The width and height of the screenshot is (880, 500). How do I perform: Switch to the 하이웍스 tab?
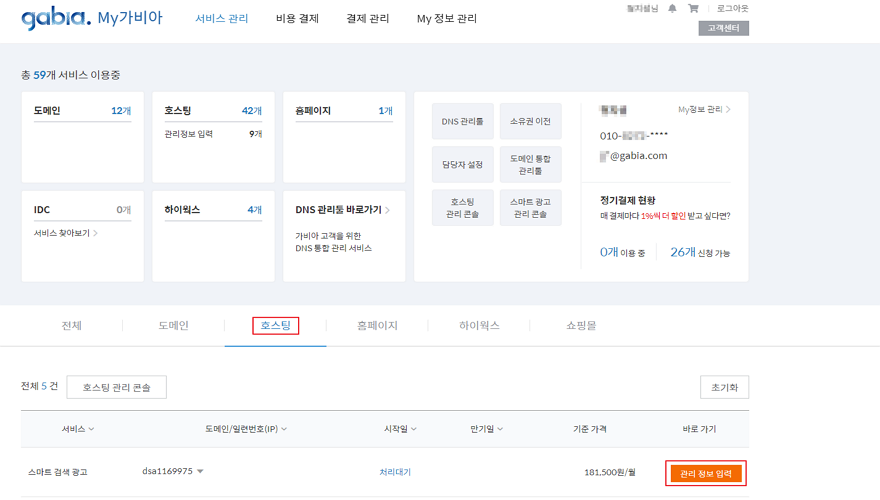point(479,325)
